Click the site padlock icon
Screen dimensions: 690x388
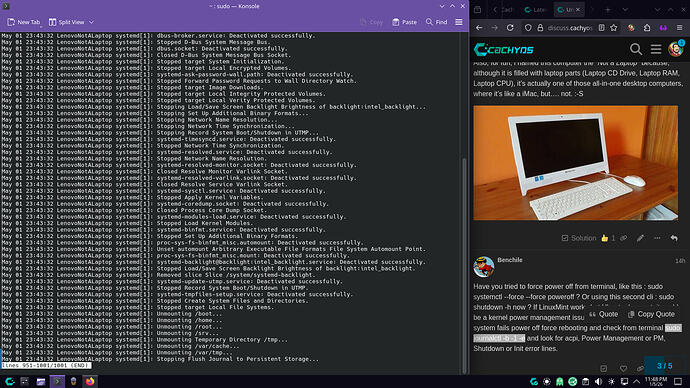click(x=540, y=28)
